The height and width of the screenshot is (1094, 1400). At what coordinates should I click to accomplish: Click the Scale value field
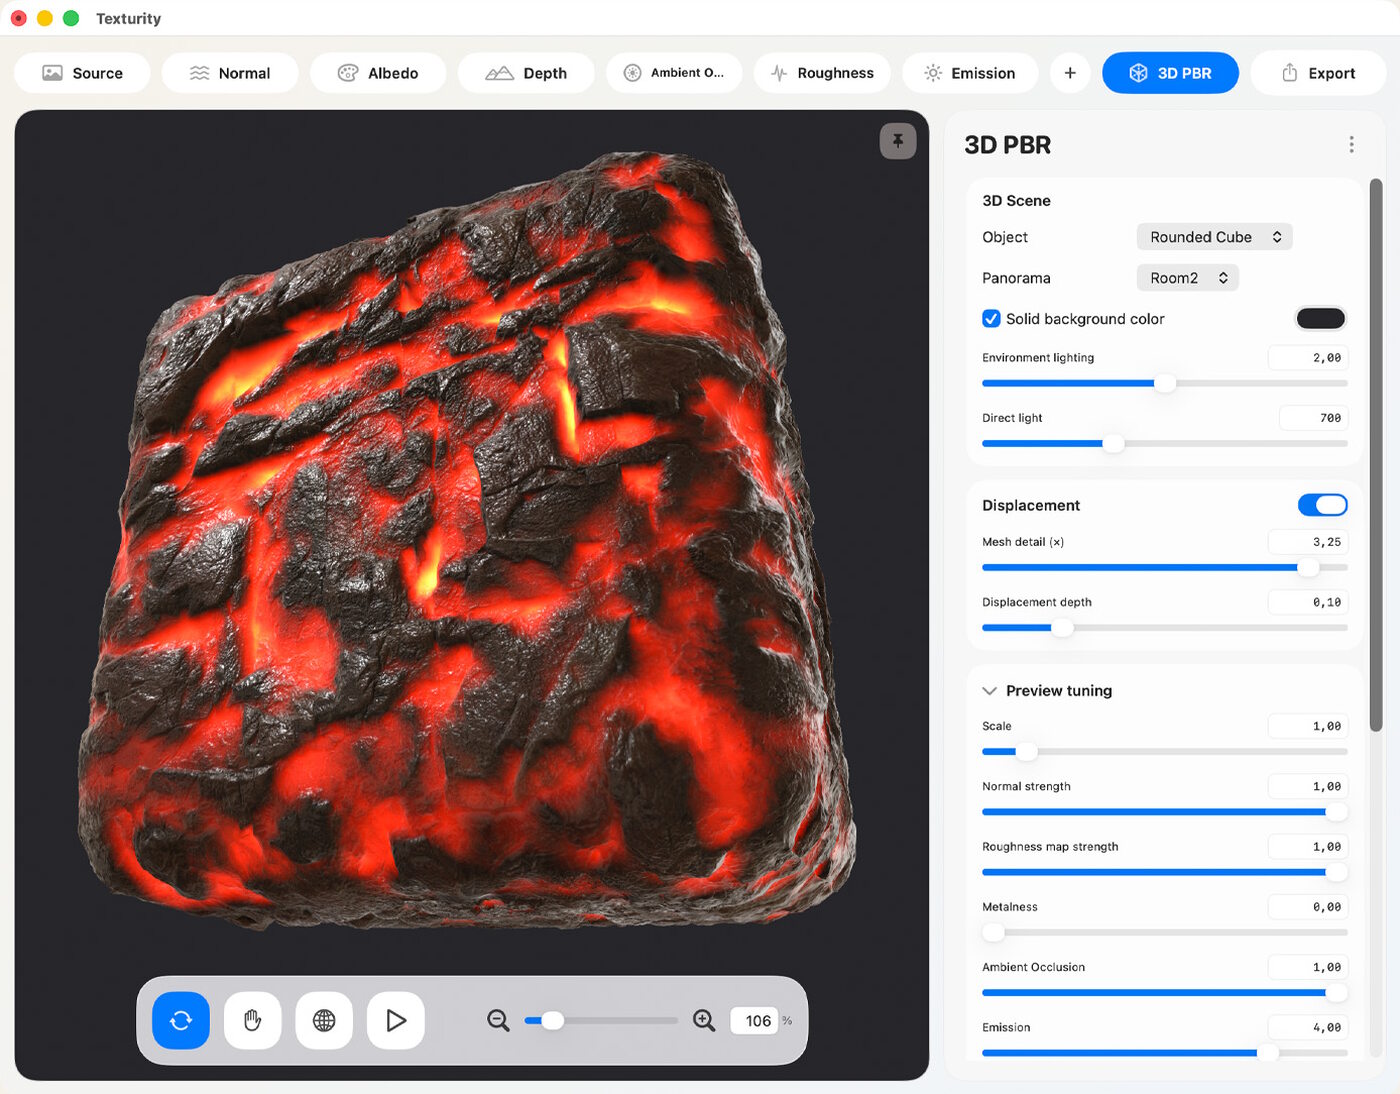tap(1308, 726)
